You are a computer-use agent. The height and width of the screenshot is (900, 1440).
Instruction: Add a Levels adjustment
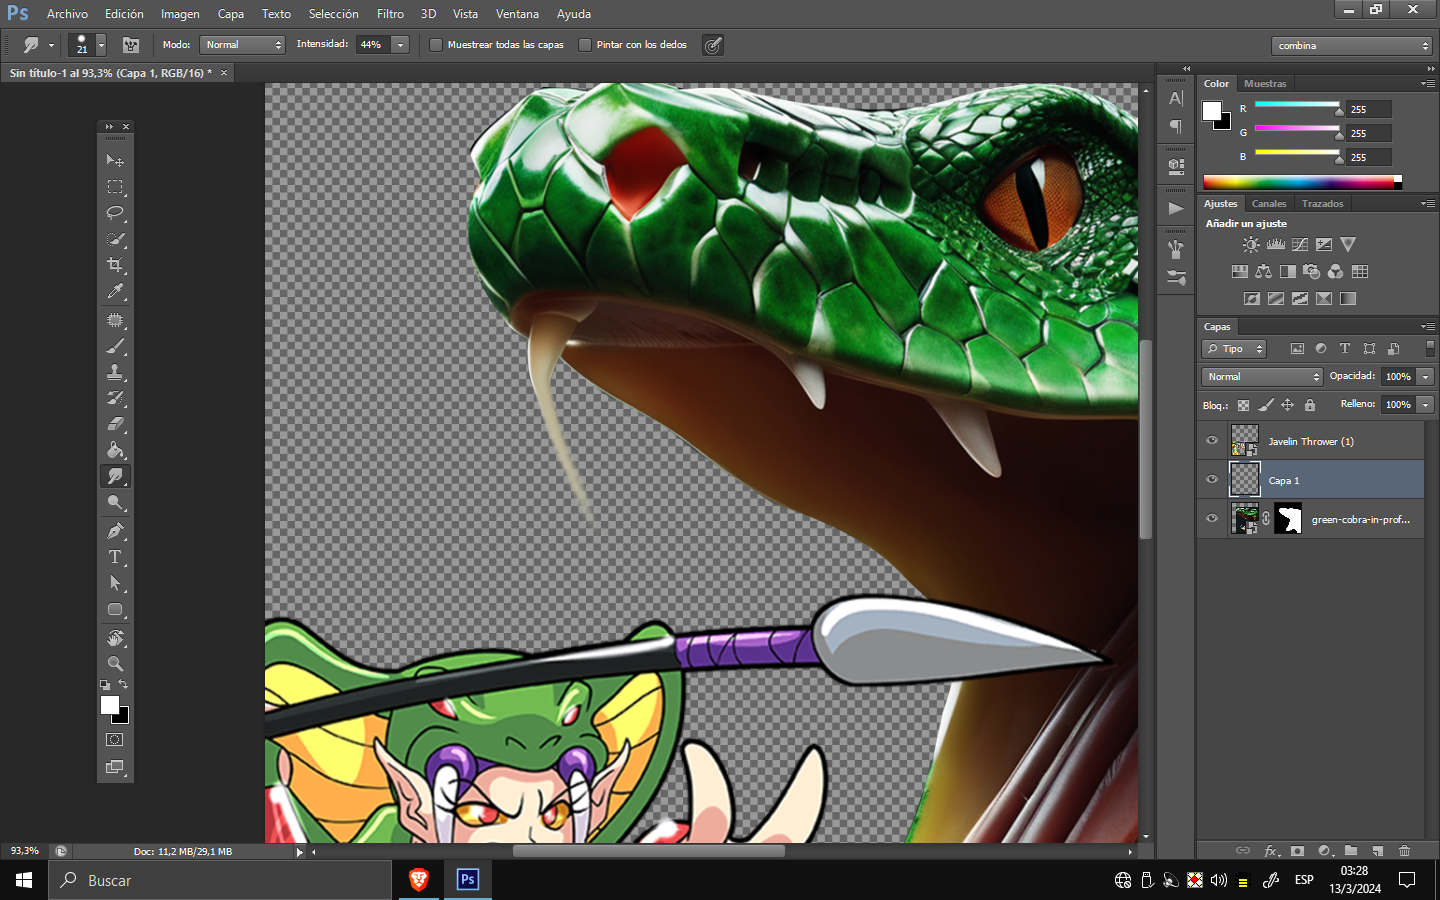pyautogui.click(x=1275, y=244)
